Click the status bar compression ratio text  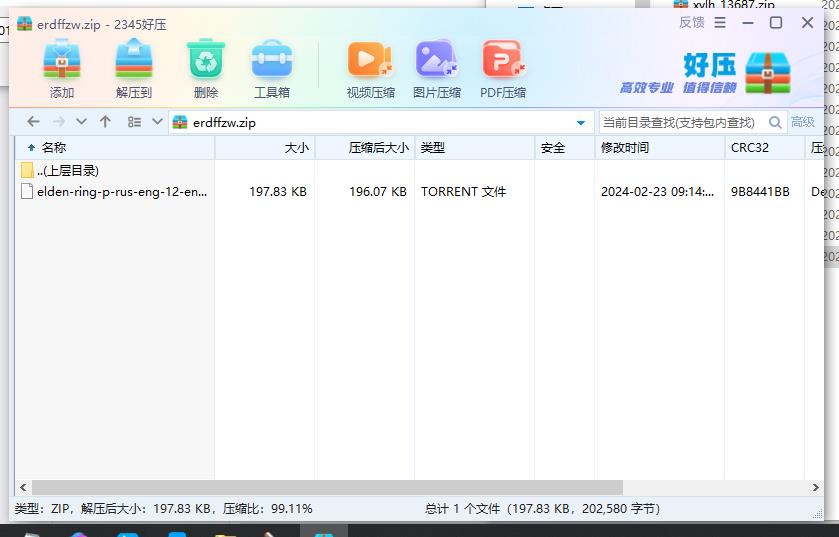click(268, 508)
